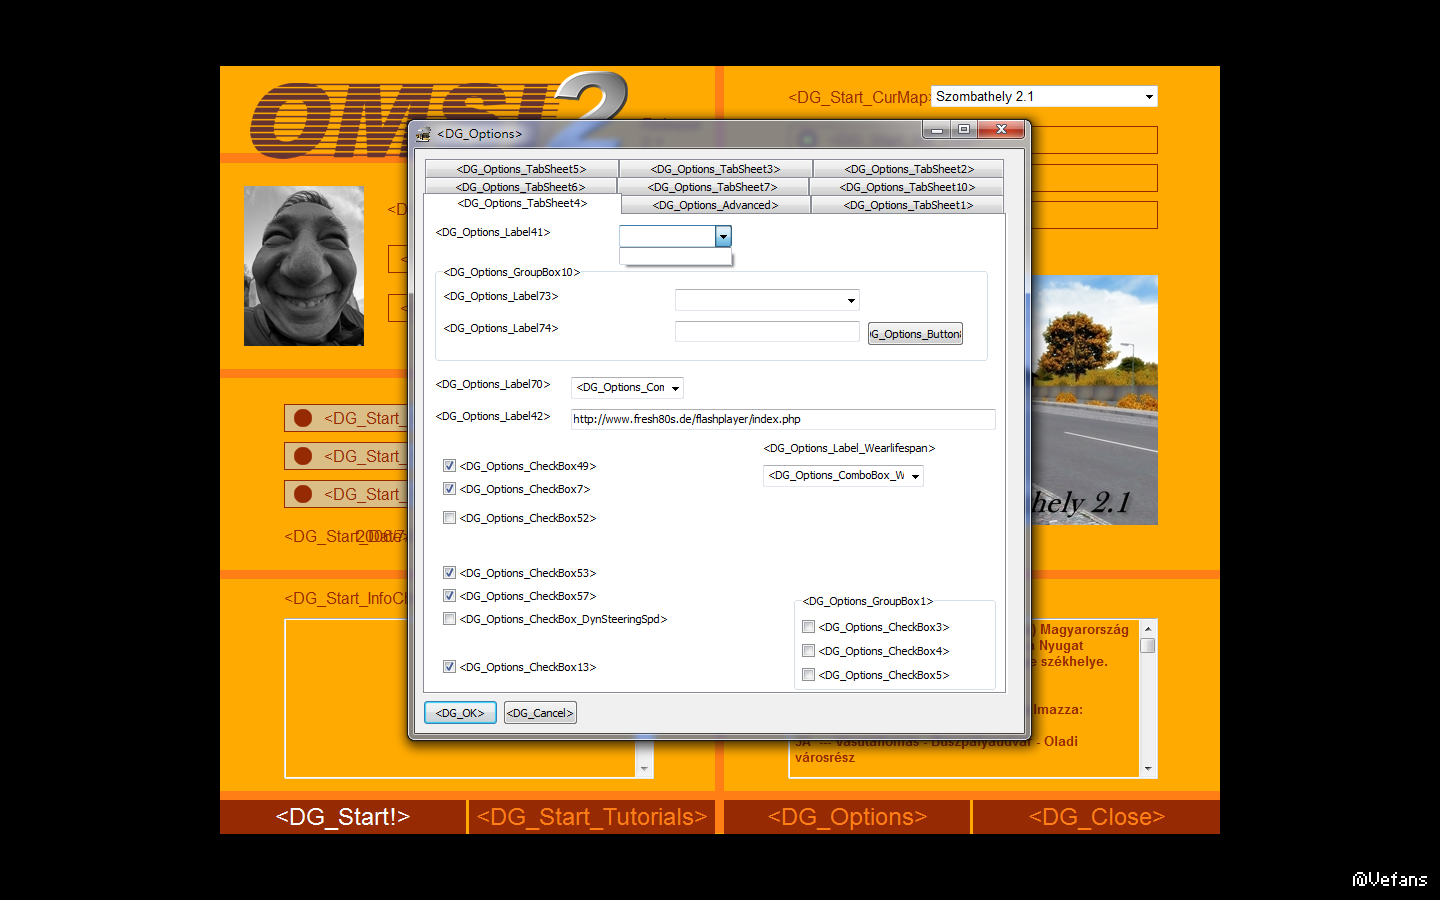Switch to DG_Options_TabSheet3 tab

point(715,169)
